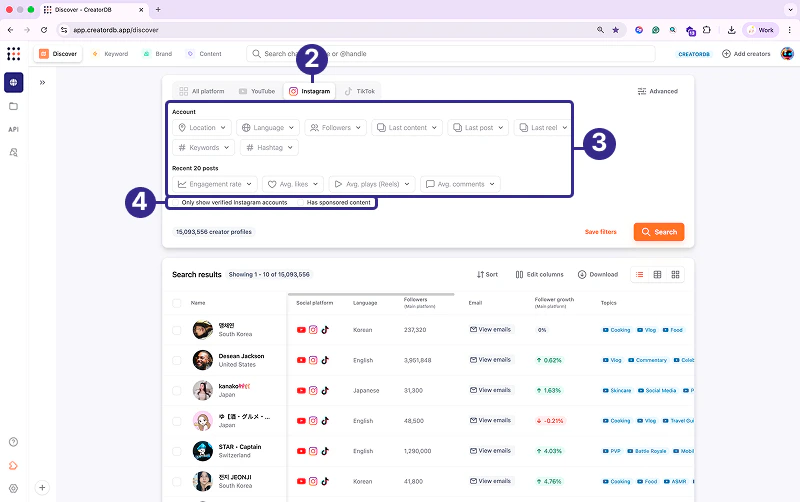Switch to YouTube platform tab
Screen dimensions: 800x502
[x=257, y=91]
